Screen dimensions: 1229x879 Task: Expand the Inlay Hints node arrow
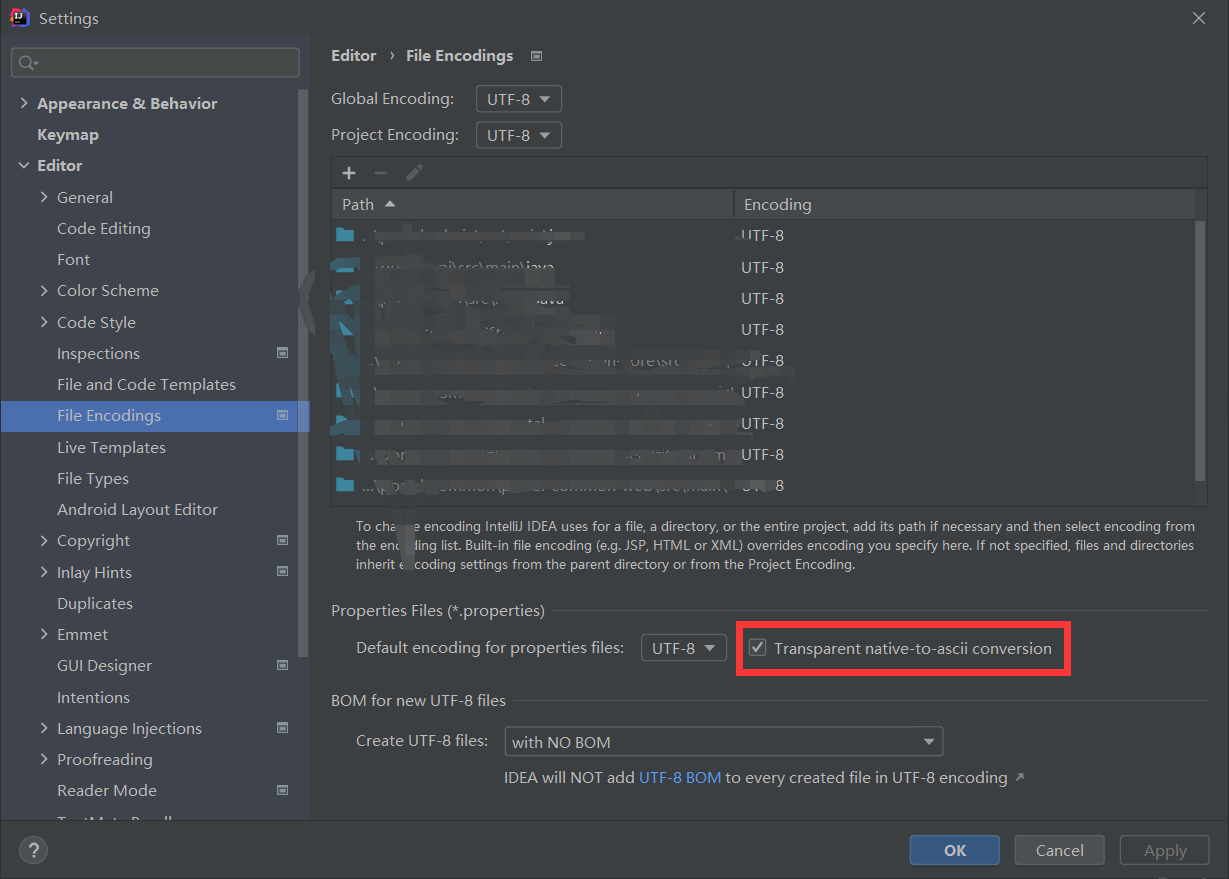[x=44, y=572]
